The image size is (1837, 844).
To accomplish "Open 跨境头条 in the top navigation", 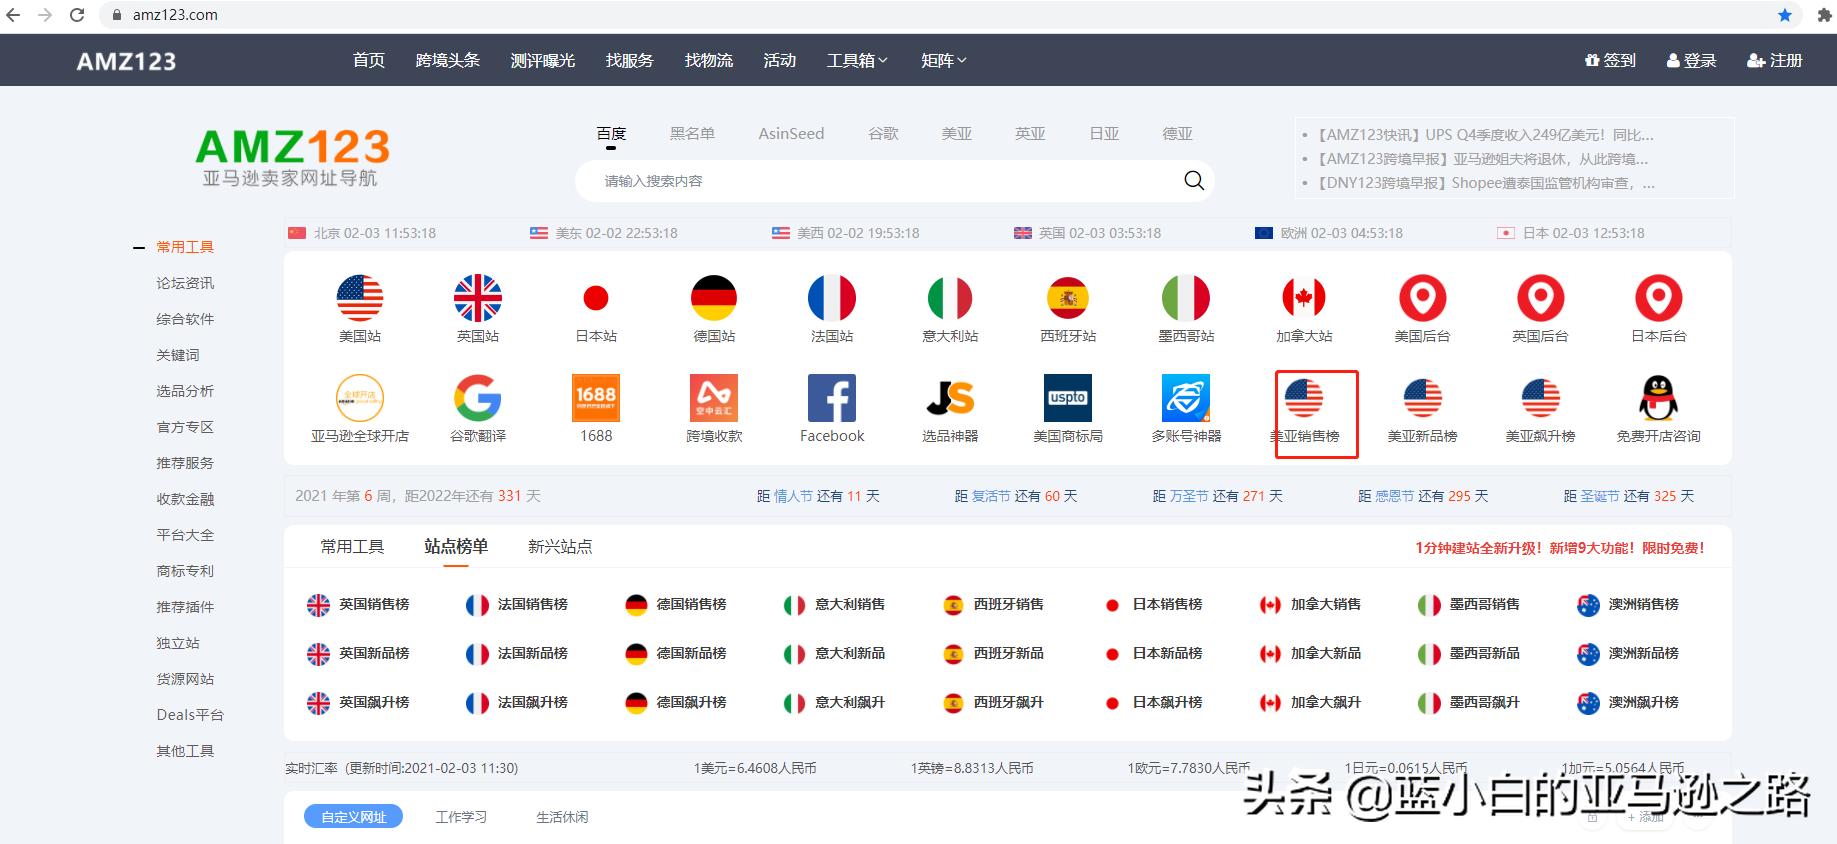I will 448,60.
